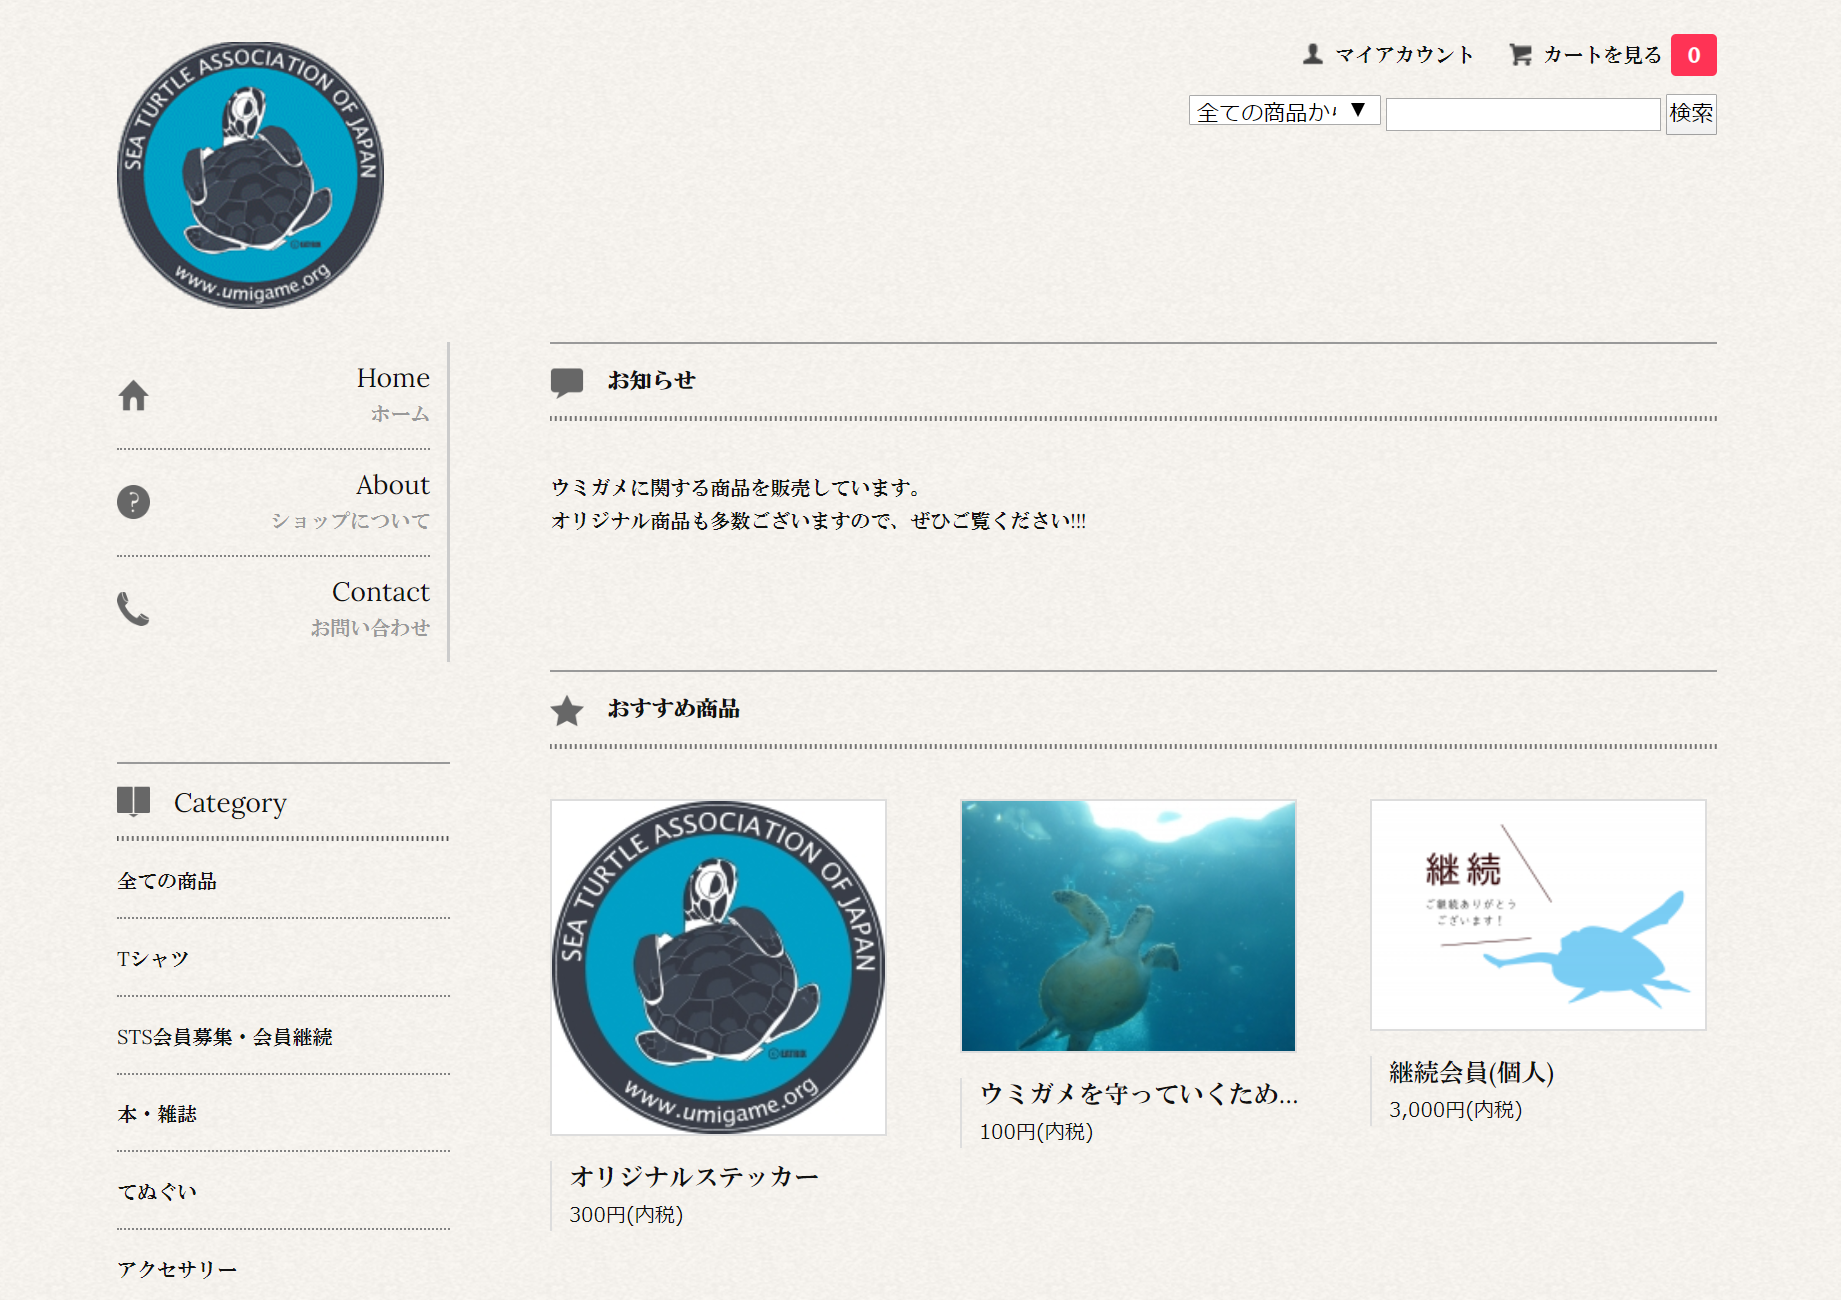
Task: Click the 継続会員(個人) product title link
Action: 1471,1073
